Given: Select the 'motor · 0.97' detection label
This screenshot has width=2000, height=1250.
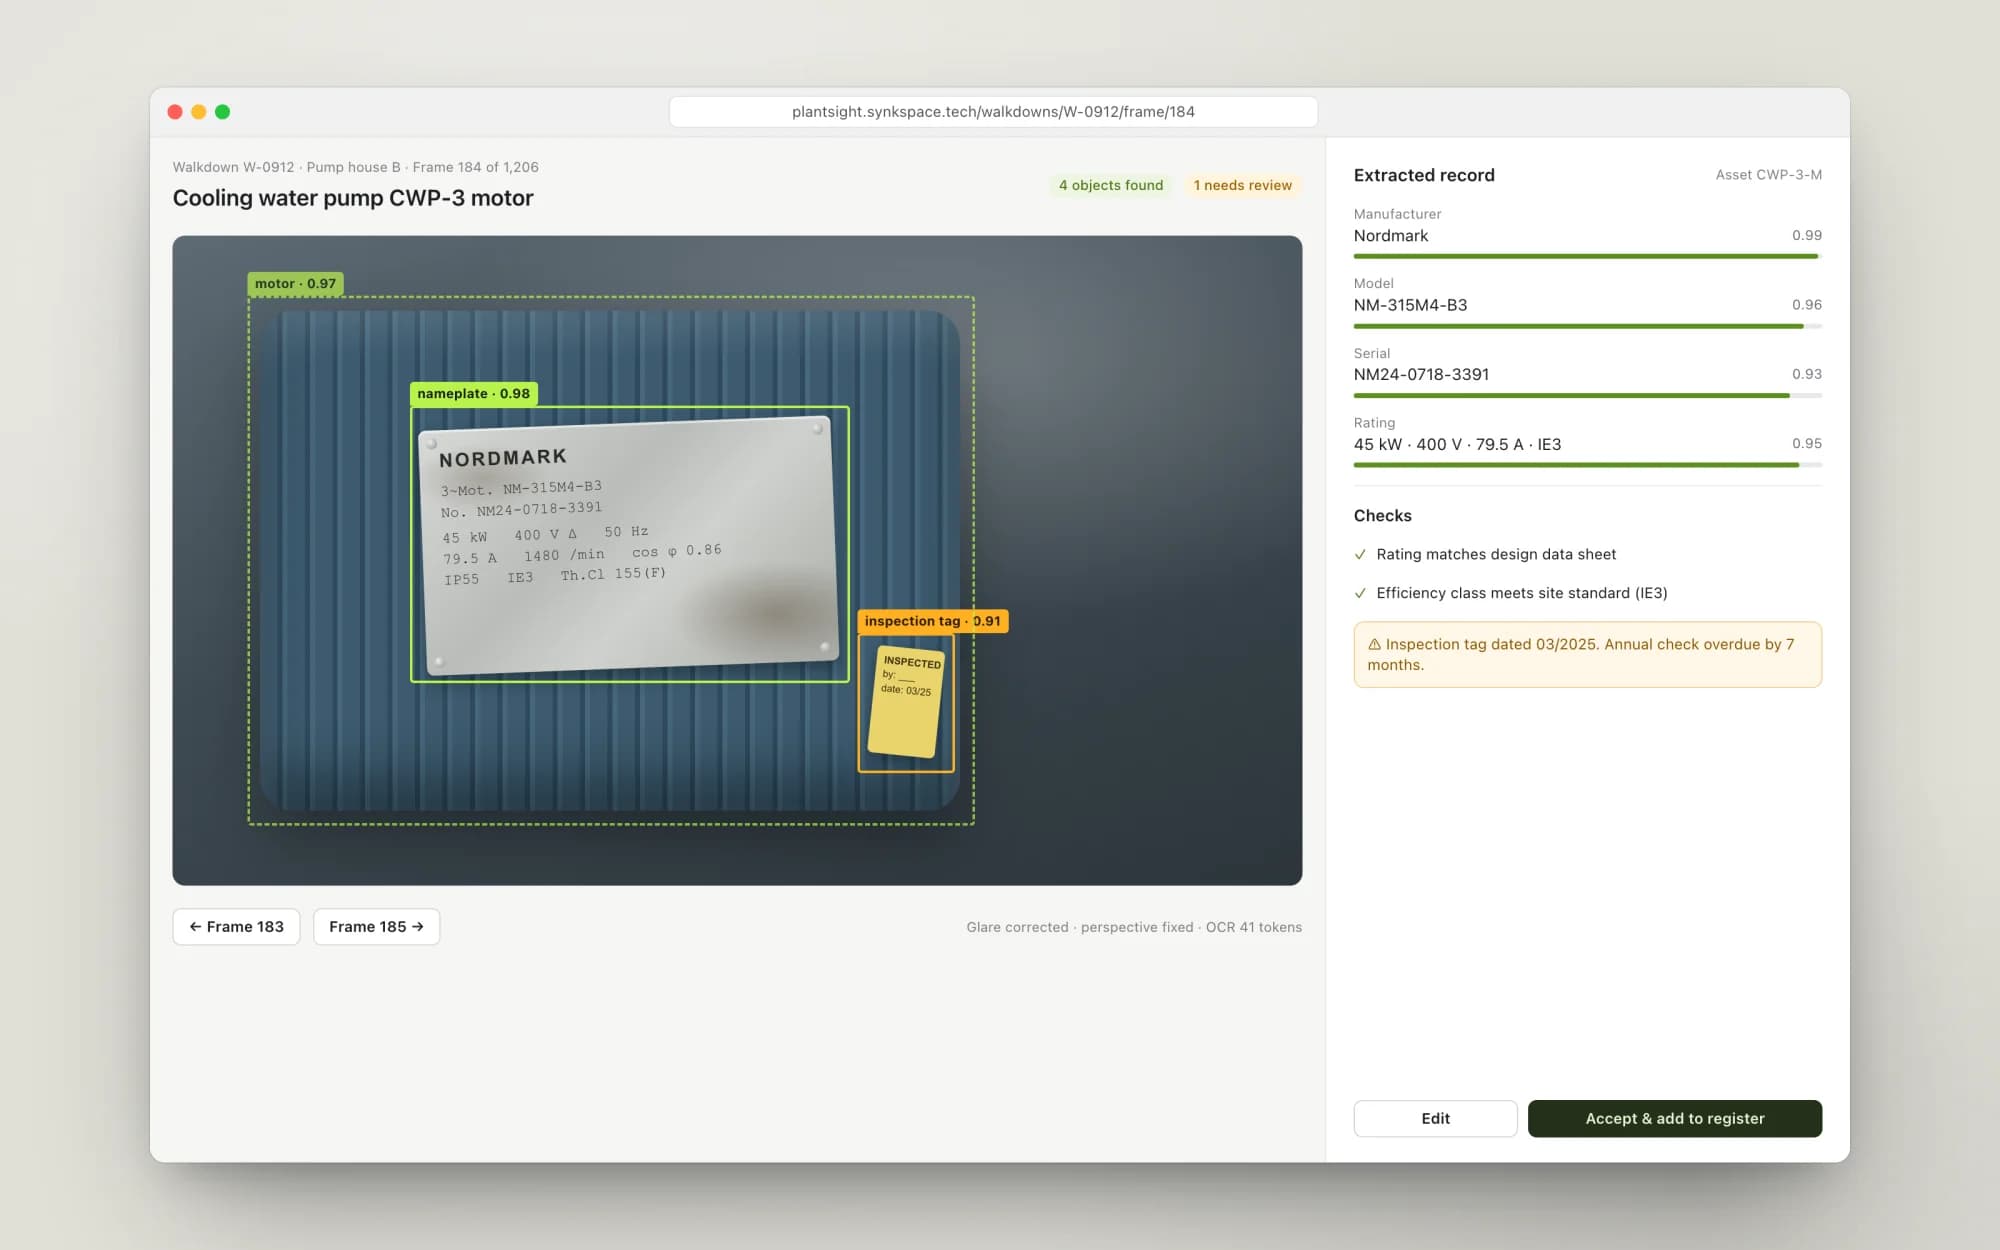Looking at the screenshot, I should (x=295, y=283).
